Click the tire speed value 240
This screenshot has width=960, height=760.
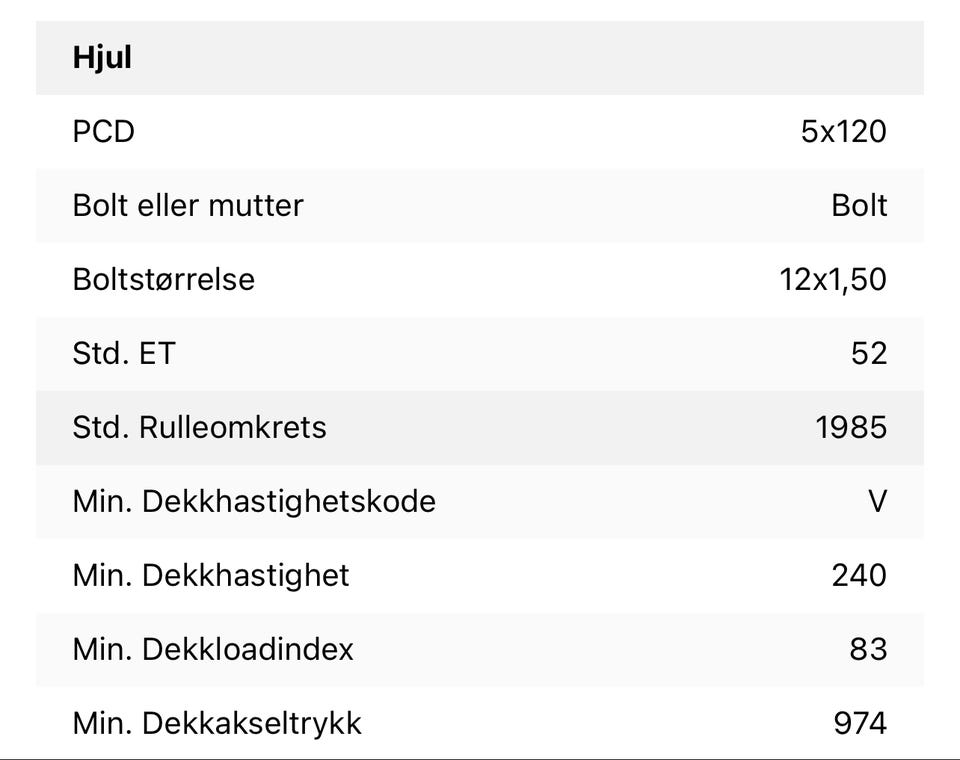pyautogui.click(x=859, y=575)
